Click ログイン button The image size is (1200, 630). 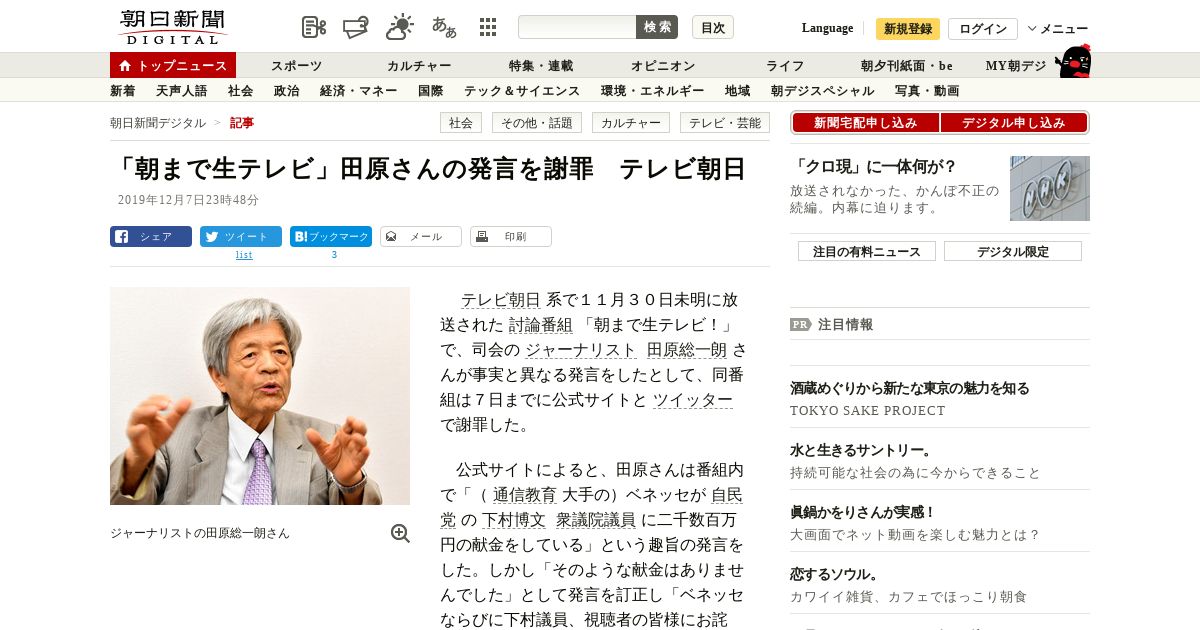[983, 29]
